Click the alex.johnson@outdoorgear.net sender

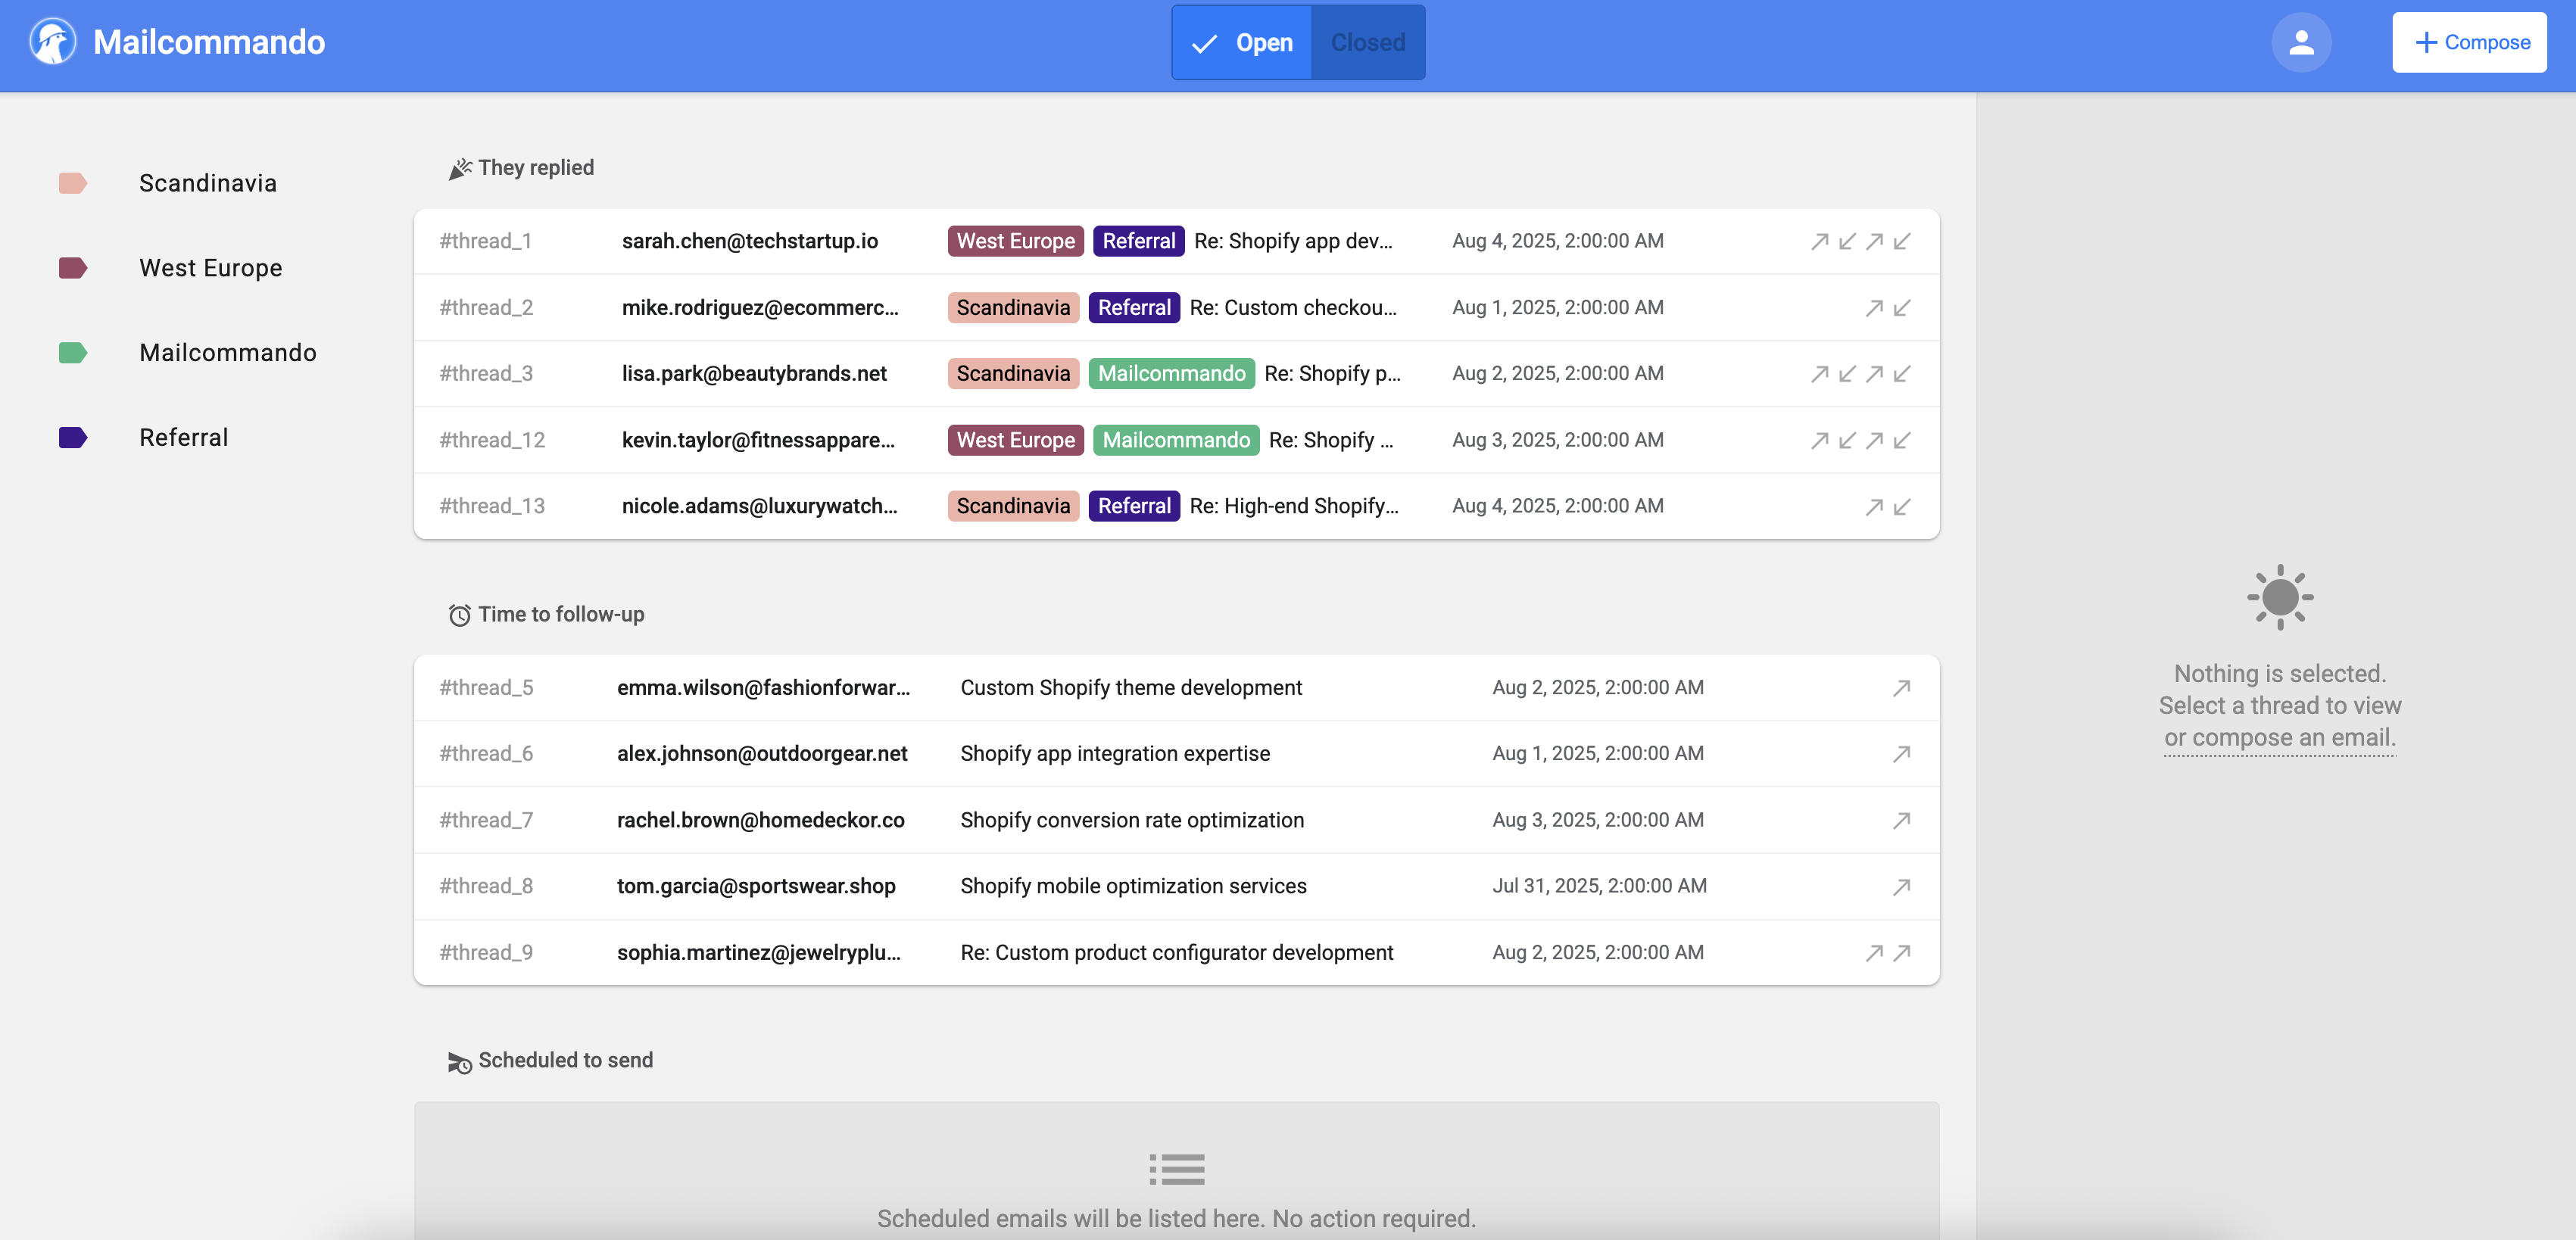tap(762, 754)
